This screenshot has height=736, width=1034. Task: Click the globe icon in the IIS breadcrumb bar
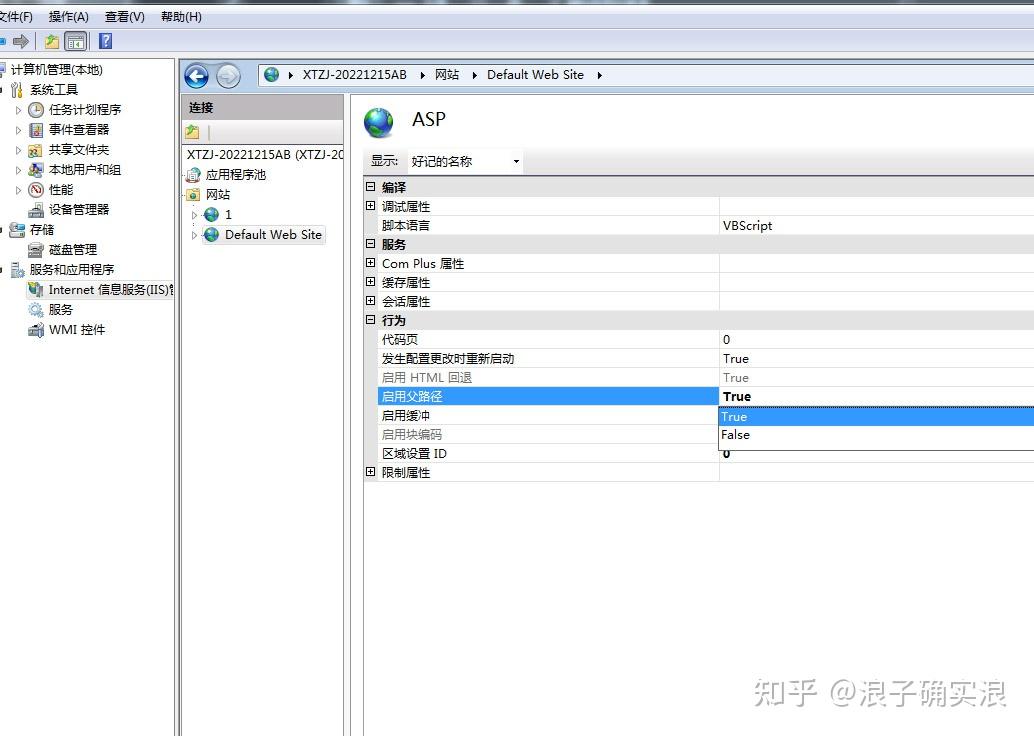point(270,74)
